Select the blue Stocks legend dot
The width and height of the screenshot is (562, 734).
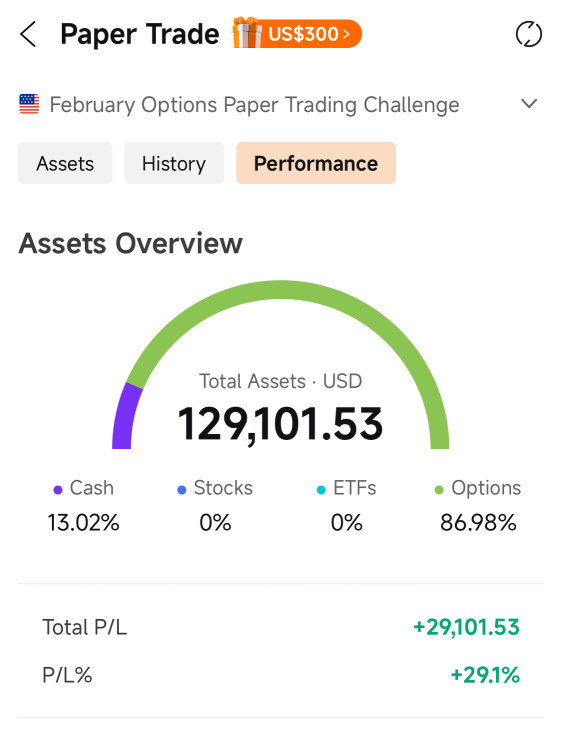coord(182,490)
